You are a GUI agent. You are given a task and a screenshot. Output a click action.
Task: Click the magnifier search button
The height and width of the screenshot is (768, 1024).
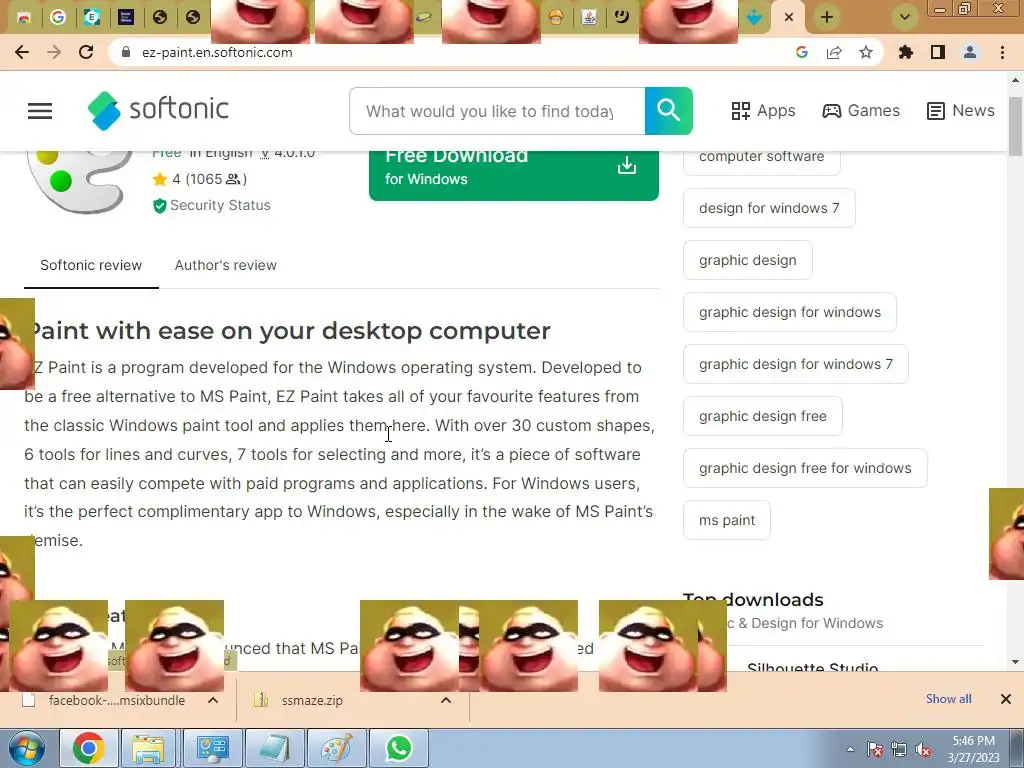click(x=668, y=110)
